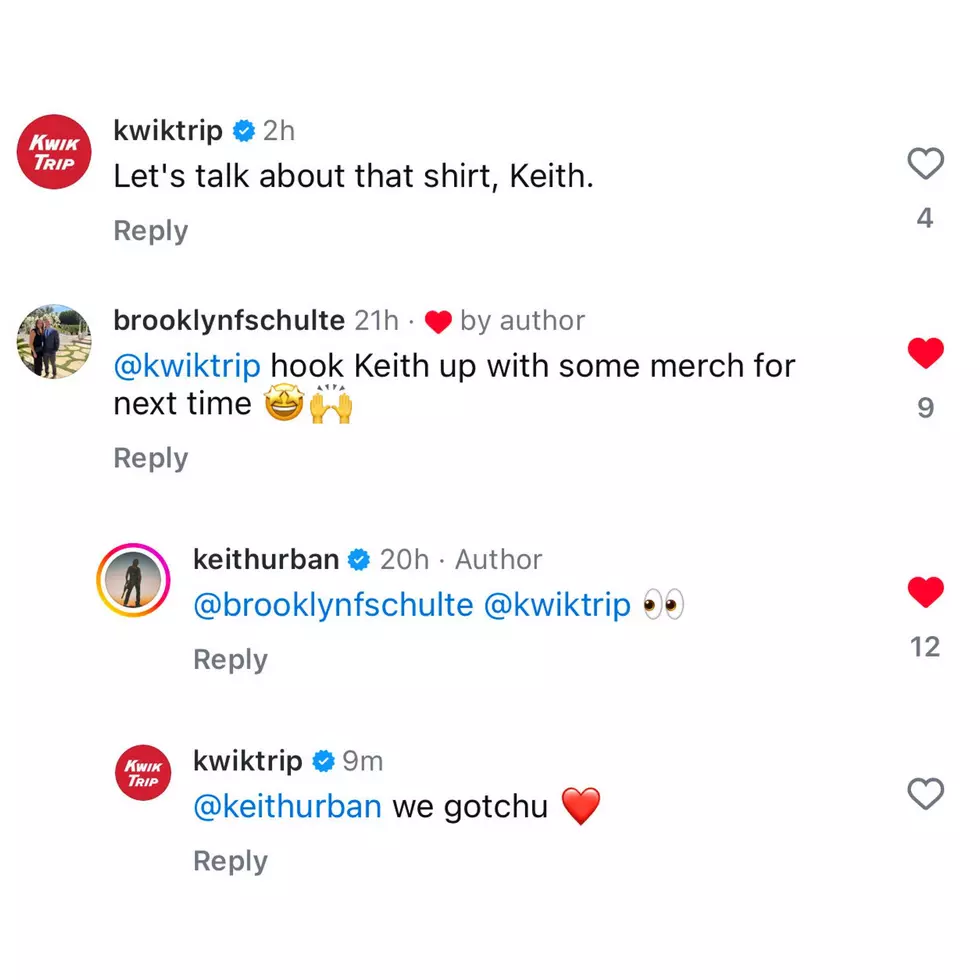The height and width of the screenshot is (980, 980).
Task: View keithurban's story ring avatar
Action: pyautogui.click(x=133, y=580)
